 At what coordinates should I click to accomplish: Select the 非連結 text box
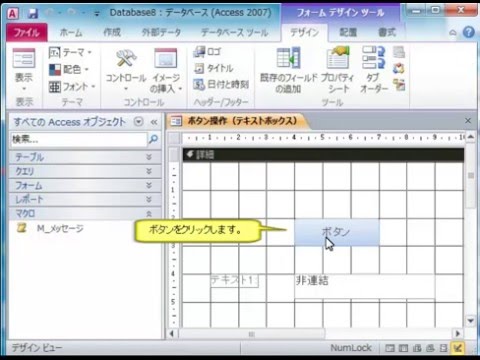pyautogui.click(x=365, y=286)
